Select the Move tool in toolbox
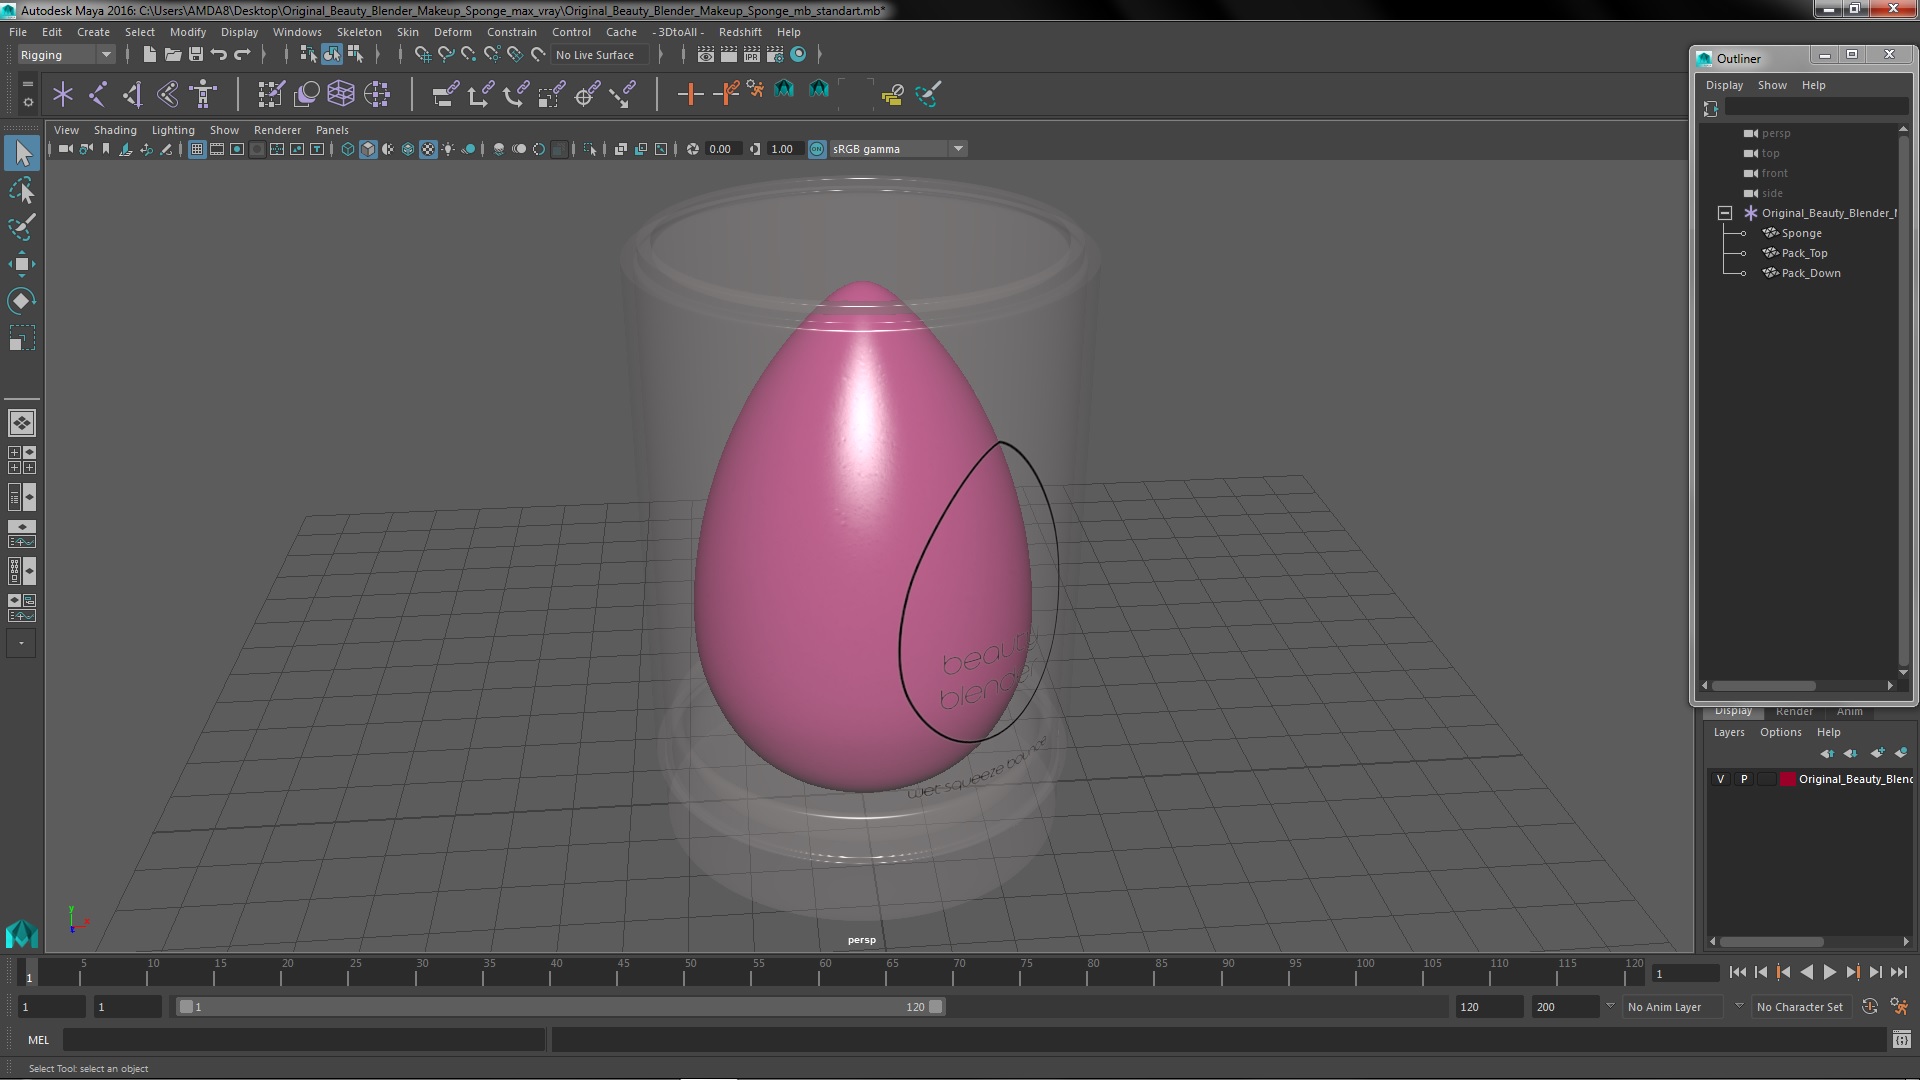Screen dimensions: 1920x1080 tap(21, 265)
